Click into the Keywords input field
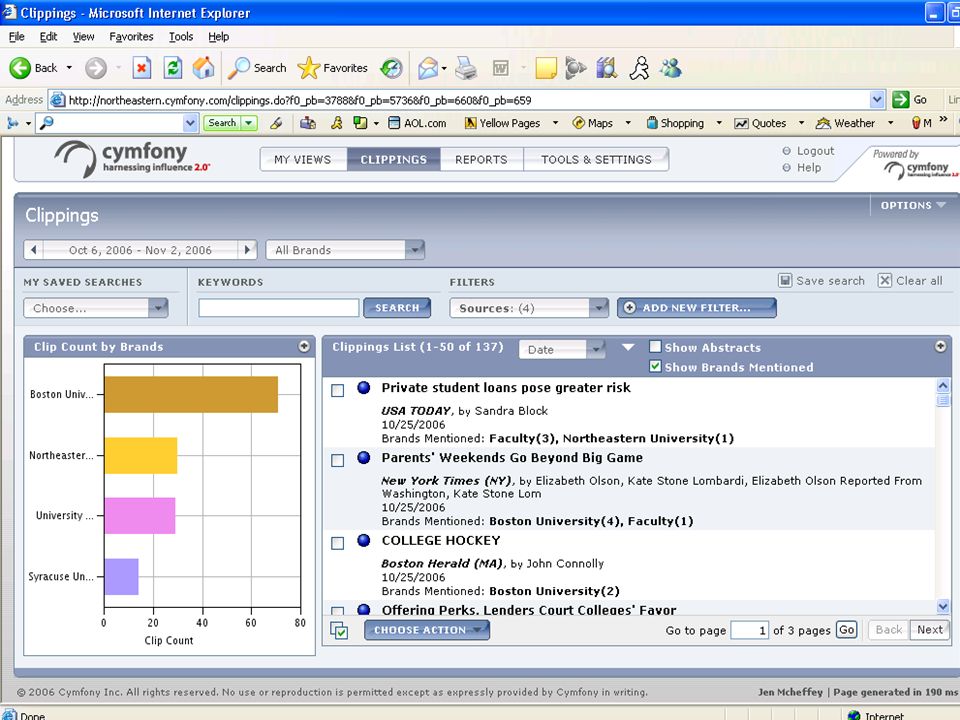Image resolution: width=960 pixels, height=720 pixels. click(279, 308)
